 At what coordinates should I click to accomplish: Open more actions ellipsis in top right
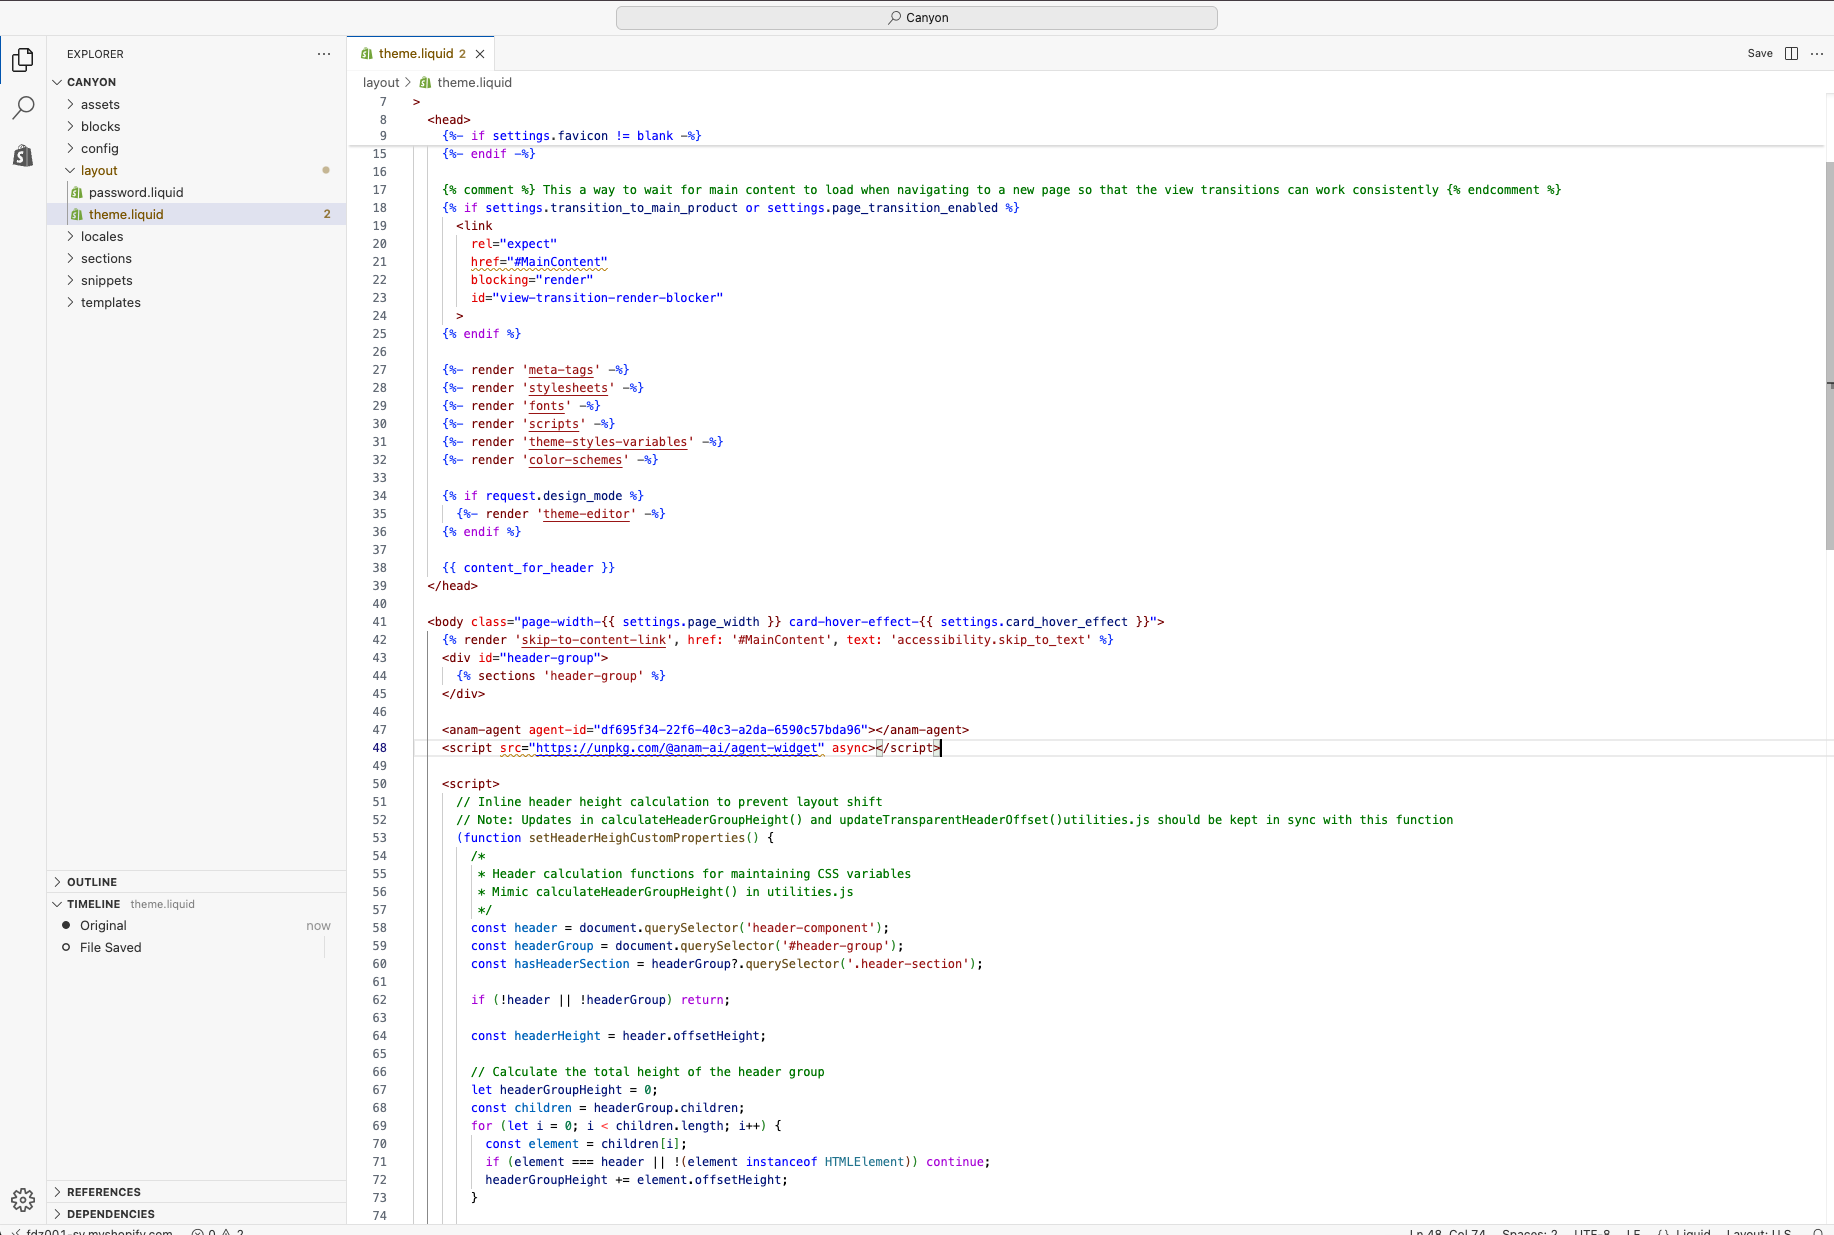coord(1817,53)
